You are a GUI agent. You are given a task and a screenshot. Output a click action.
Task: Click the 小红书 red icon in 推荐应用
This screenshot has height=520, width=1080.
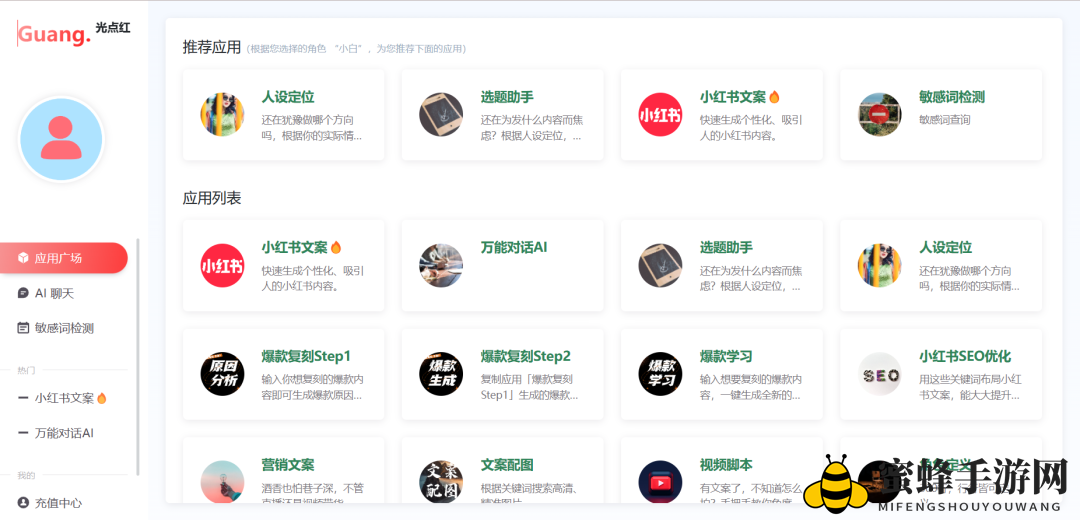coord(661,114)
